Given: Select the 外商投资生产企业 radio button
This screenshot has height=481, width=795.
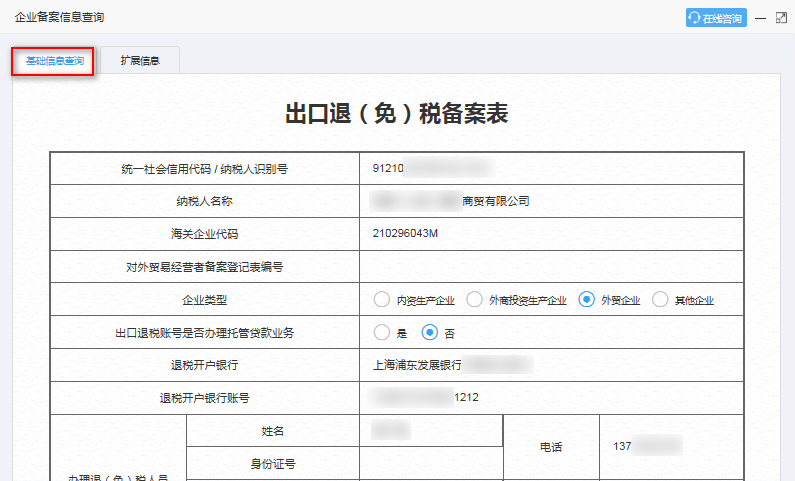Looking at the screenshot, I should 475,300.
